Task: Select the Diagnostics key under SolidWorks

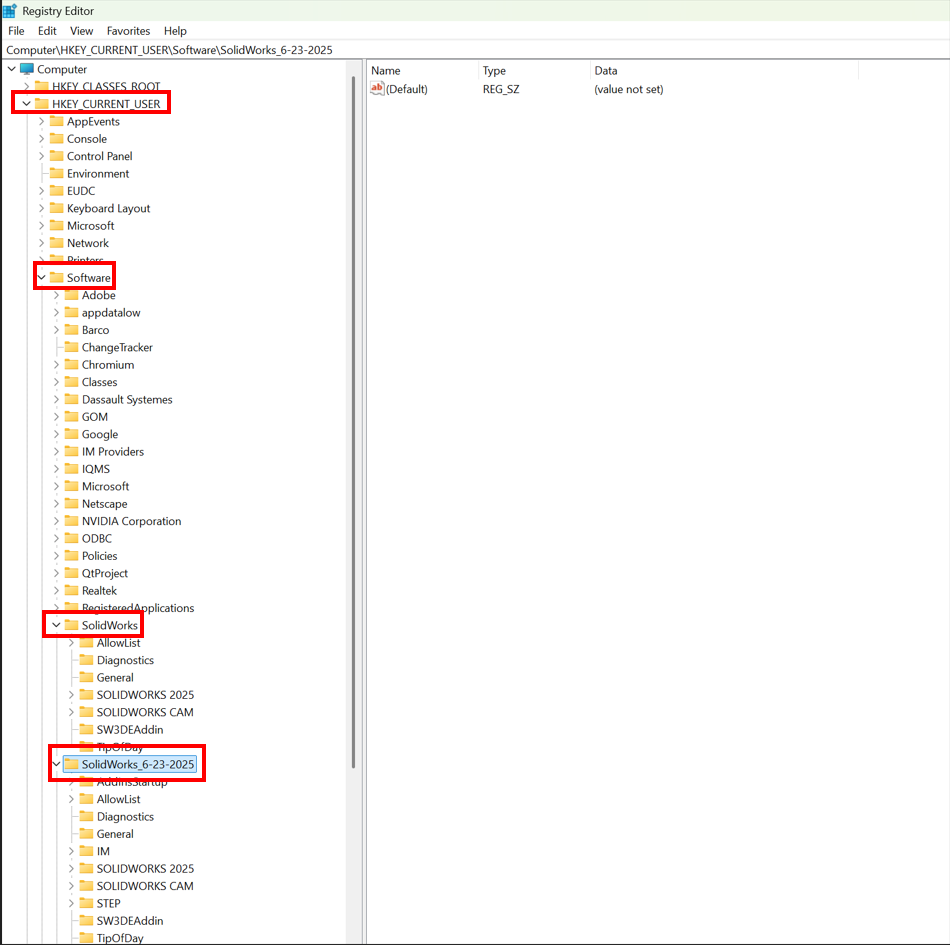Action: (125, 660)
